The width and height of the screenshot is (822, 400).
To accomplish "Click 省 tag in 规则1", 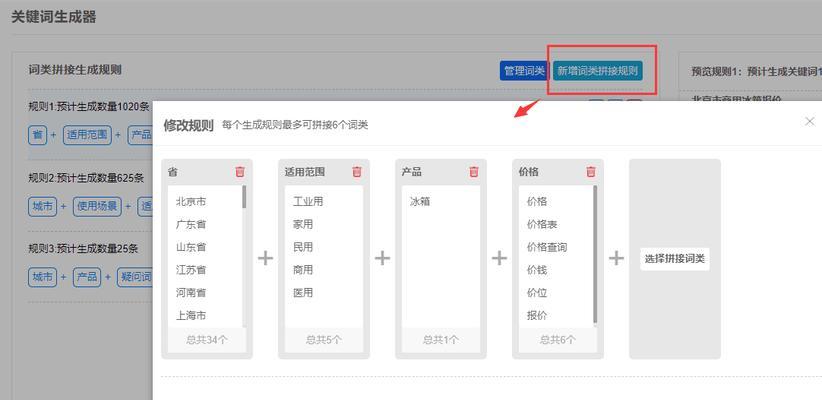I will [x=37, y=135].
